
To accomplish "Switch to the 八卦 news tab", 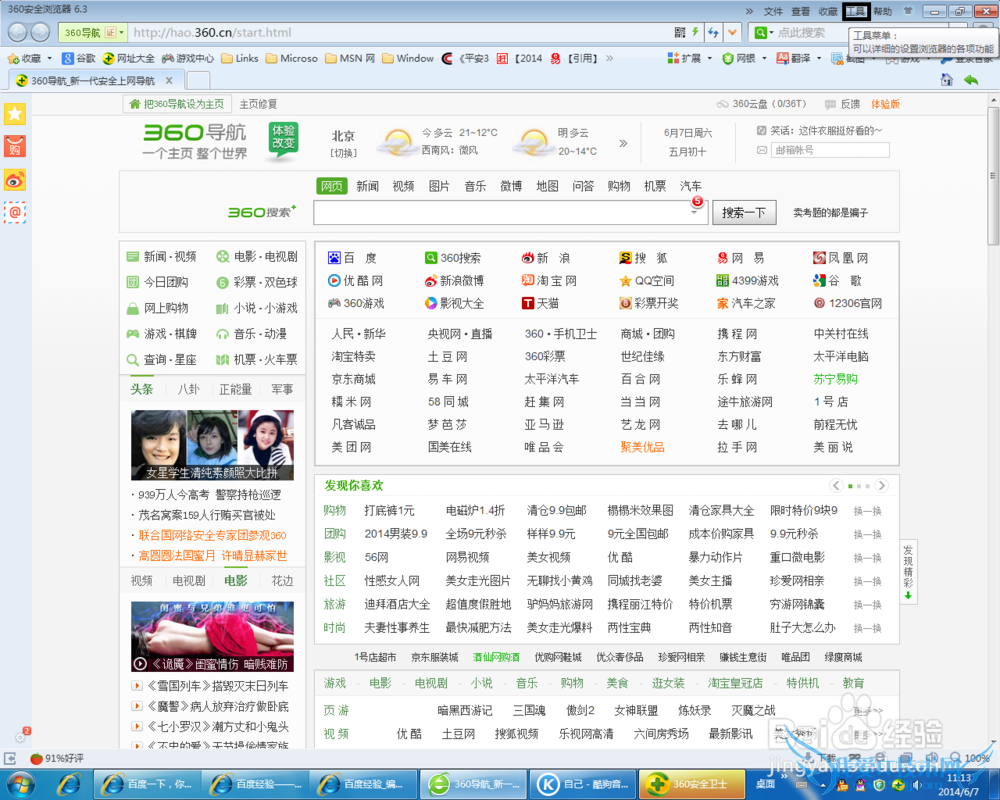I will click(x=187, y=389).
